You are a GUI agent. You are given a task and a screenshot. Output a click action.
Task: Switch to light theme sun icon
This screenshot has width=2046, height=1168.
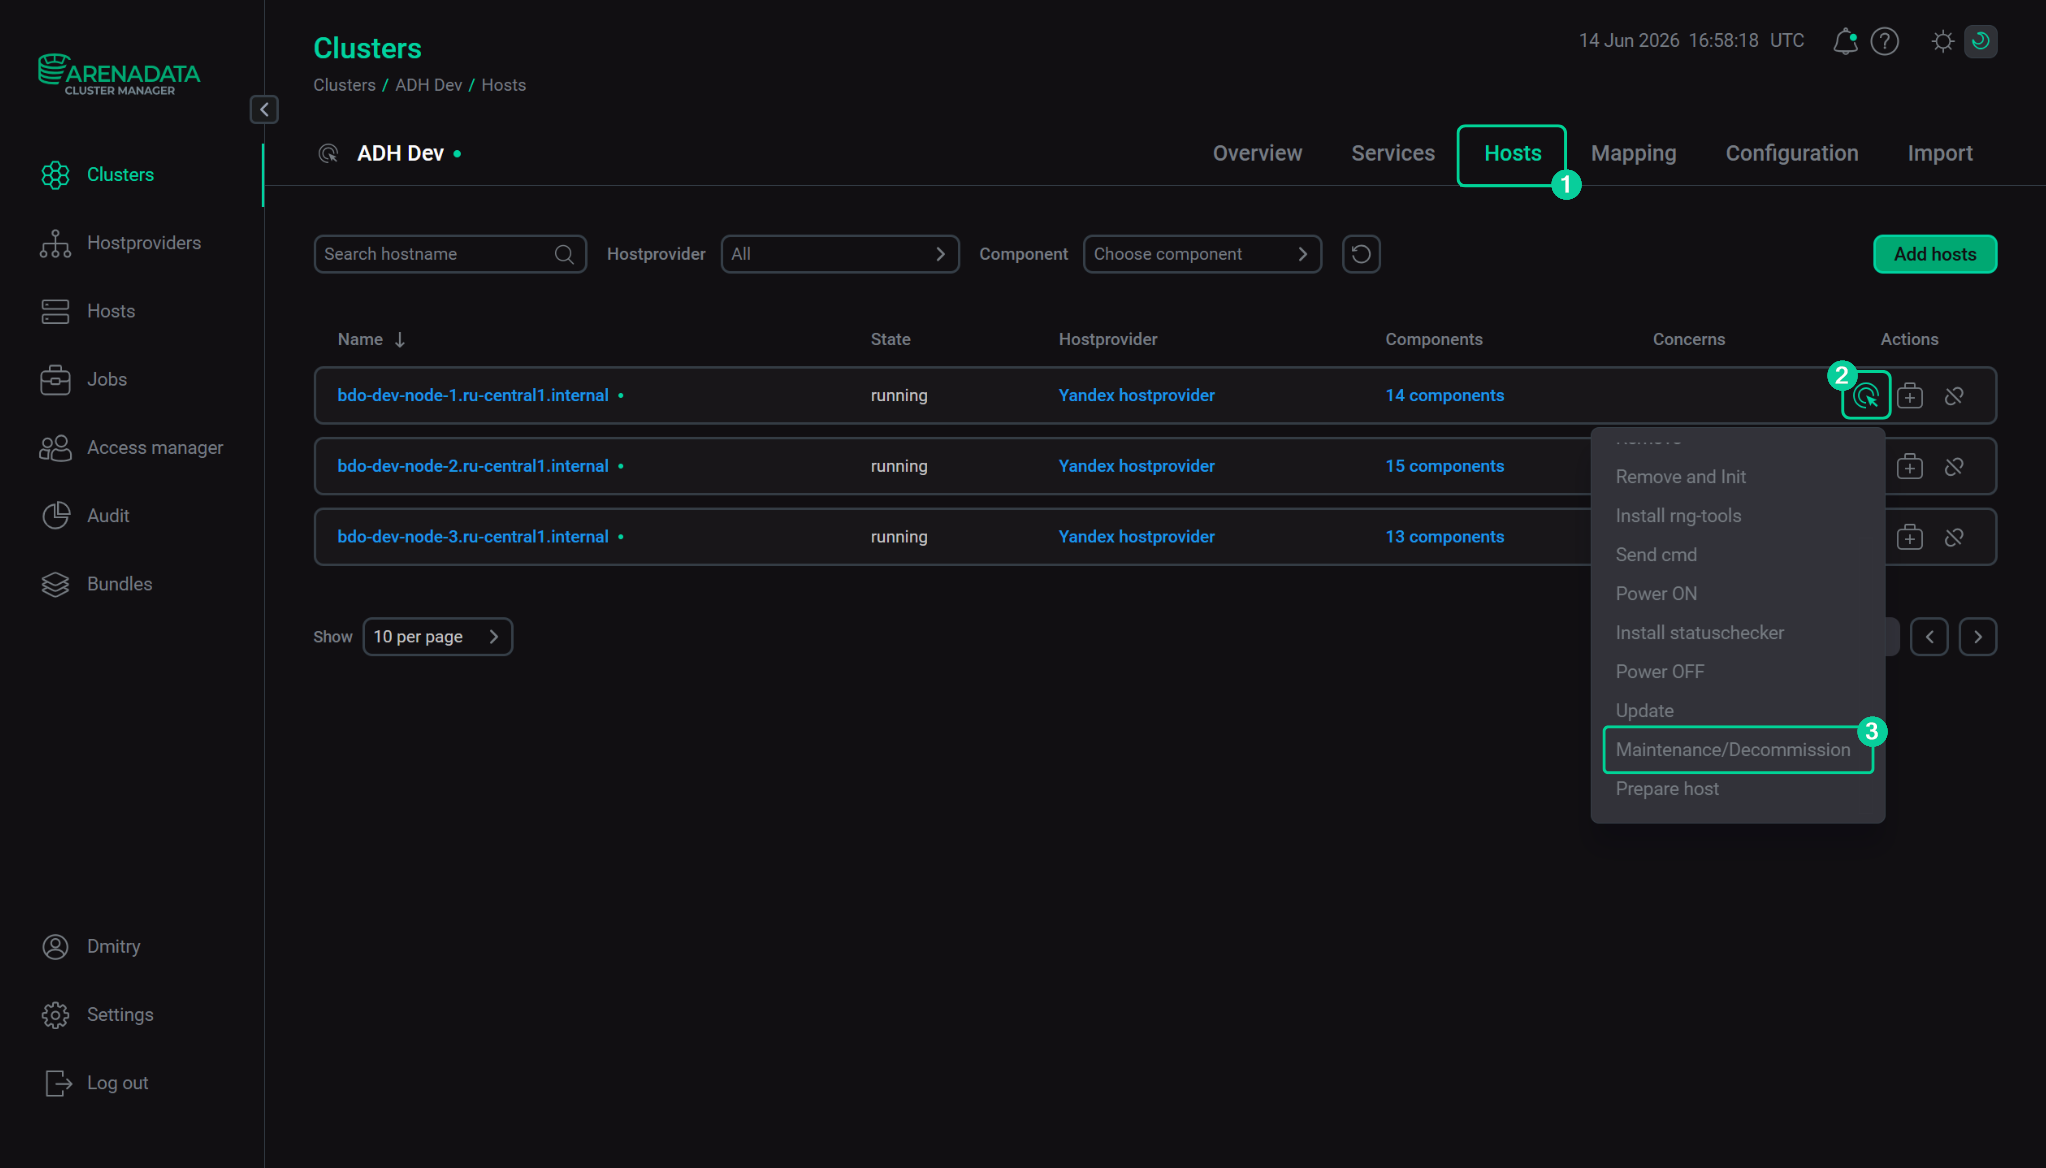[x=1943, y=41]
